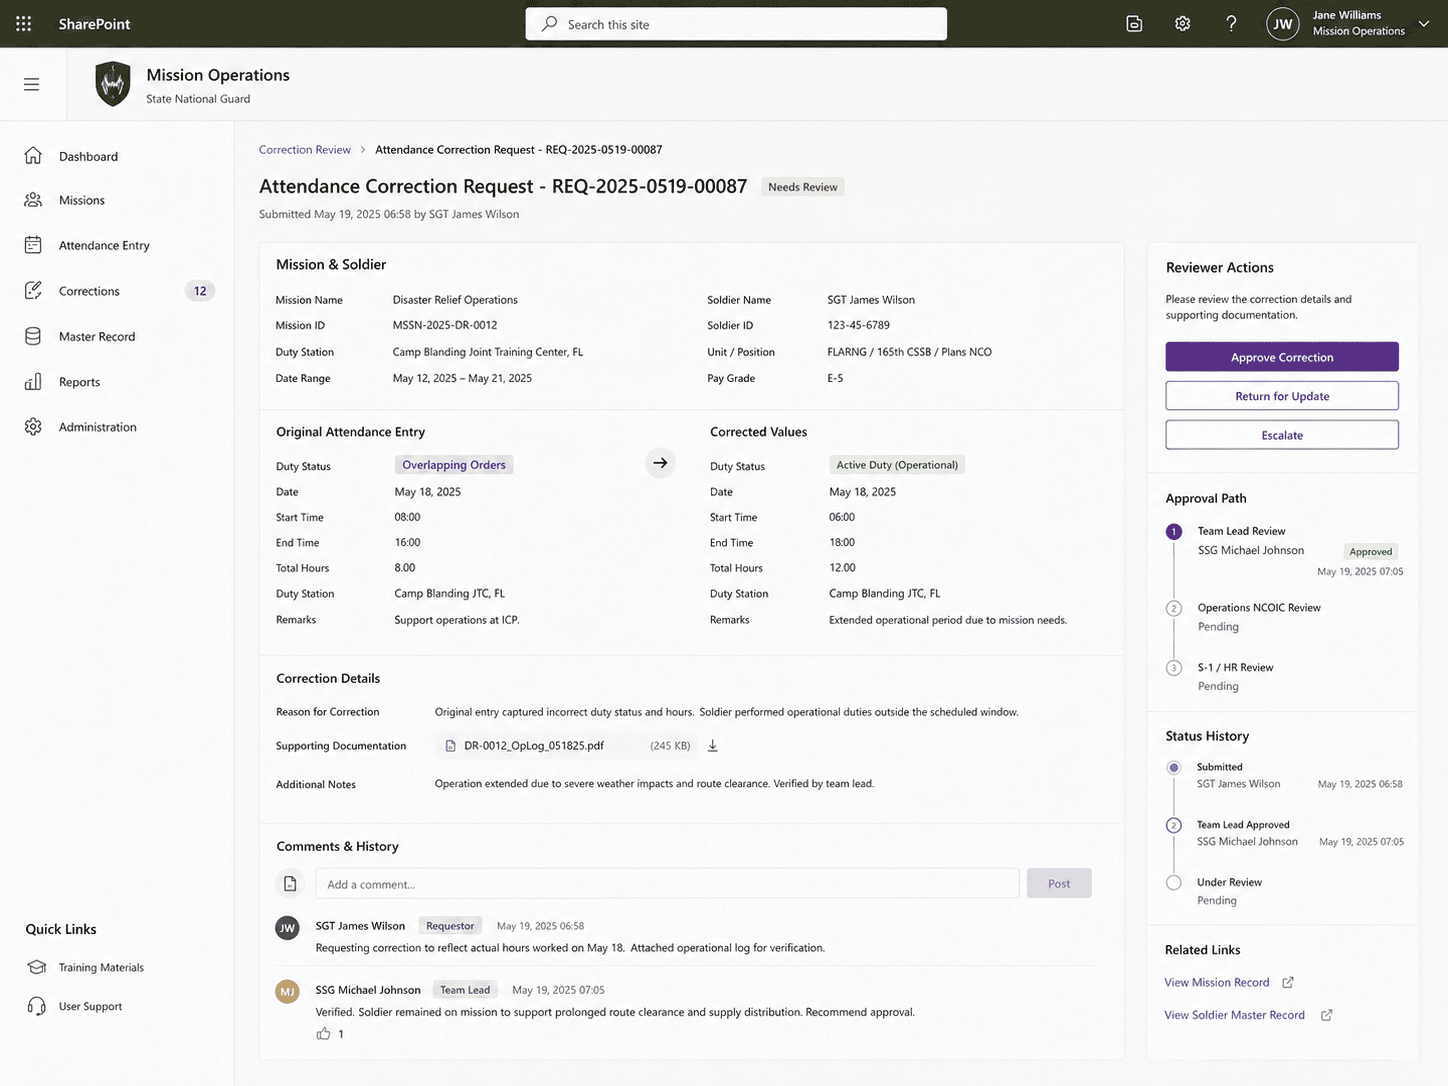Like SSG Michael Johnson's comment

[323, 1034]
